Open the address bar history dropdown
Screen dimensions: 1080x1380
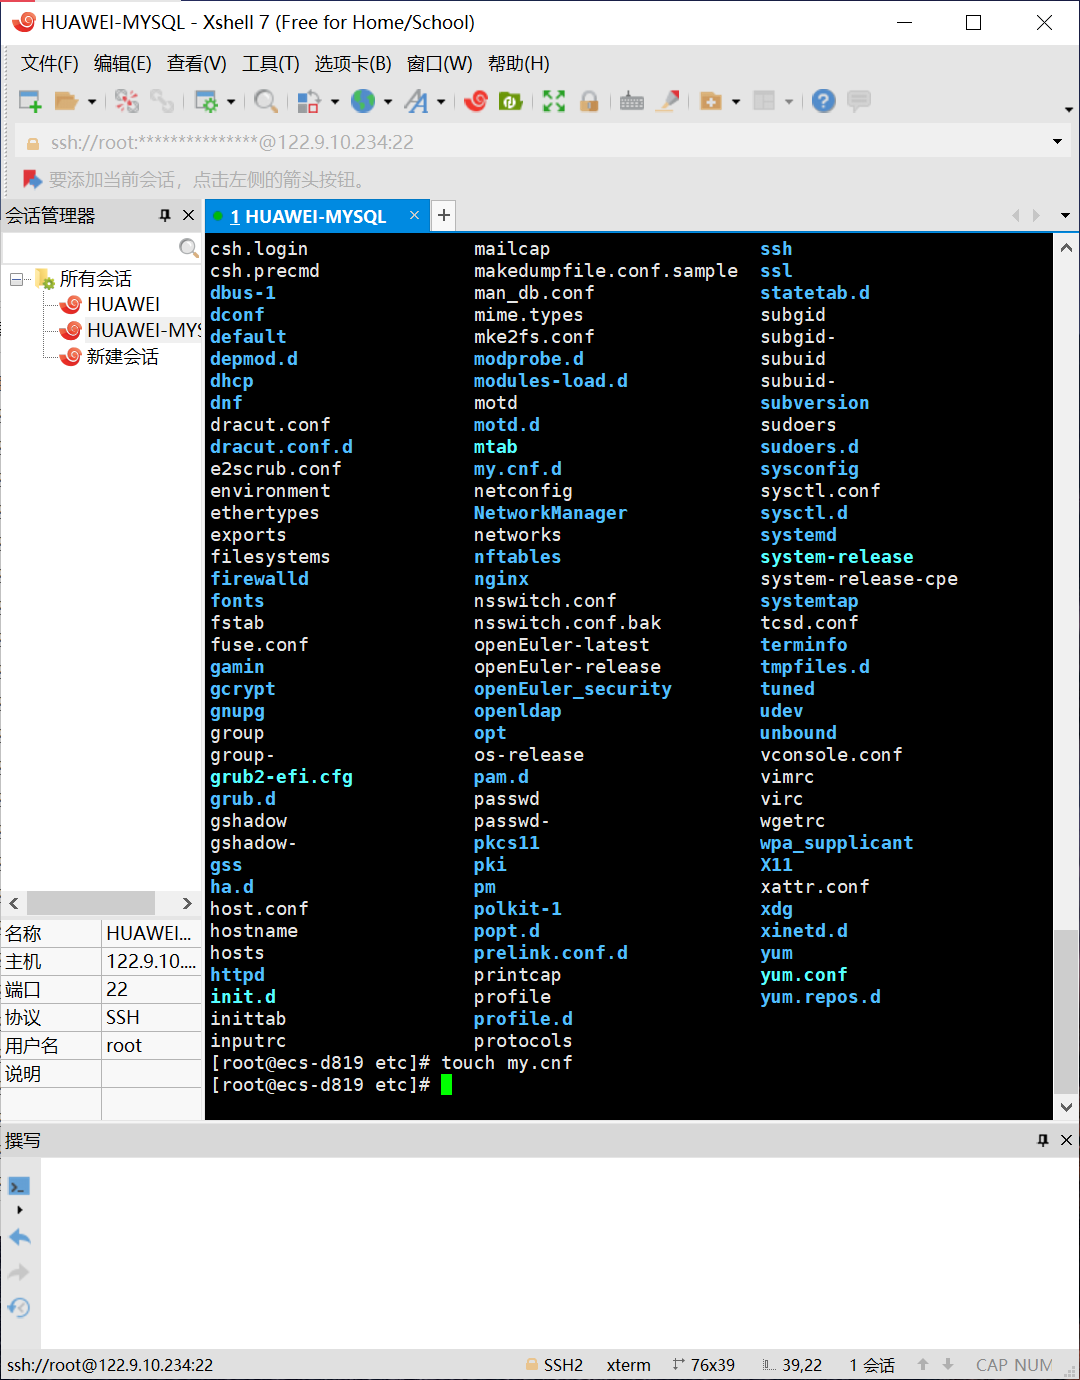click(1057, 142)
